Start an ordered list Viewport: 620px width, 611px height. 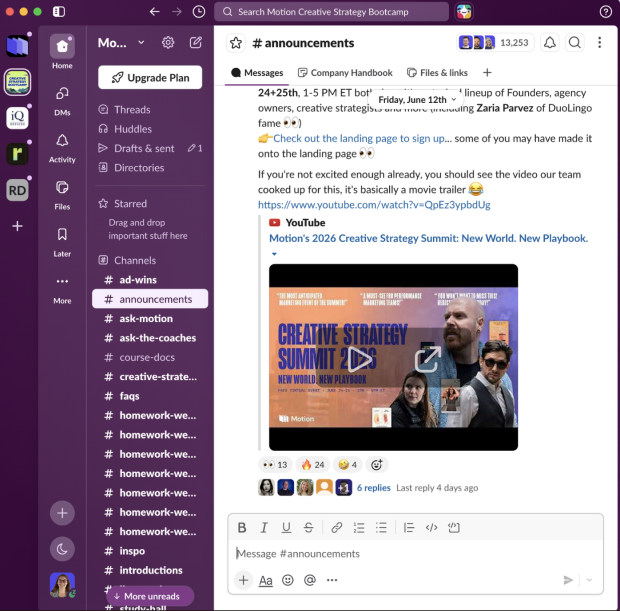coord(359,527)
